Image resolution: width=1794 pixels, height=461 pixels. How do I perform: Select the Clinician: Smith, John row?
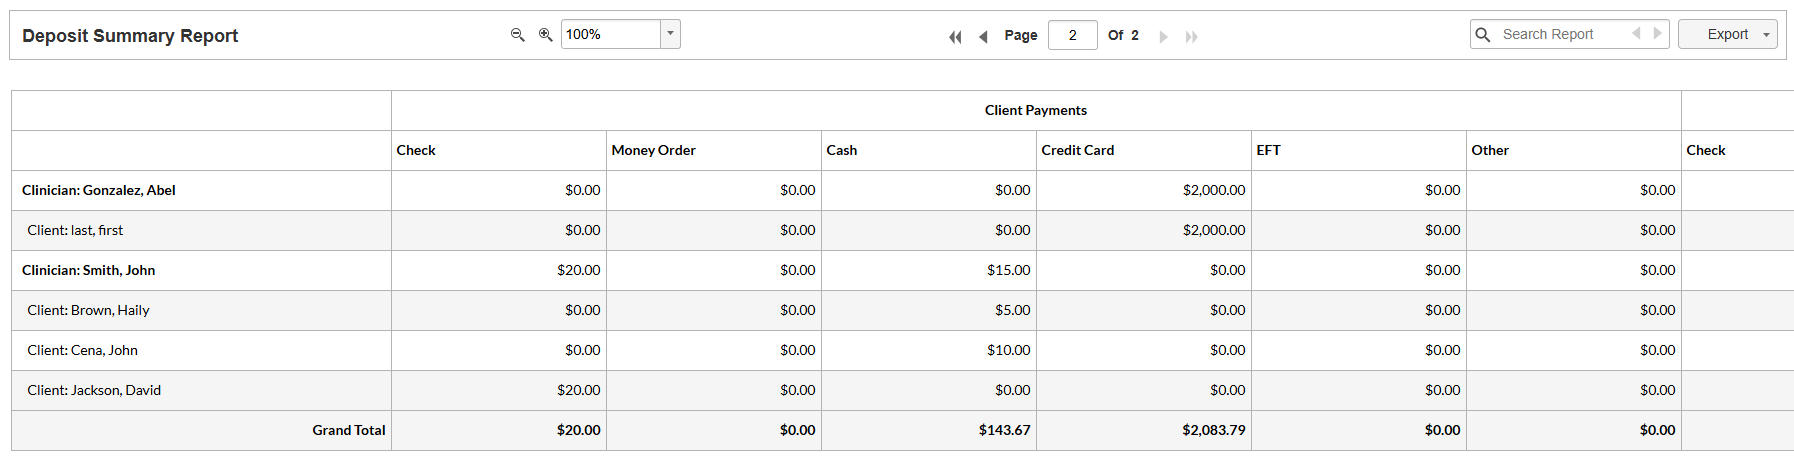(89, 270)
